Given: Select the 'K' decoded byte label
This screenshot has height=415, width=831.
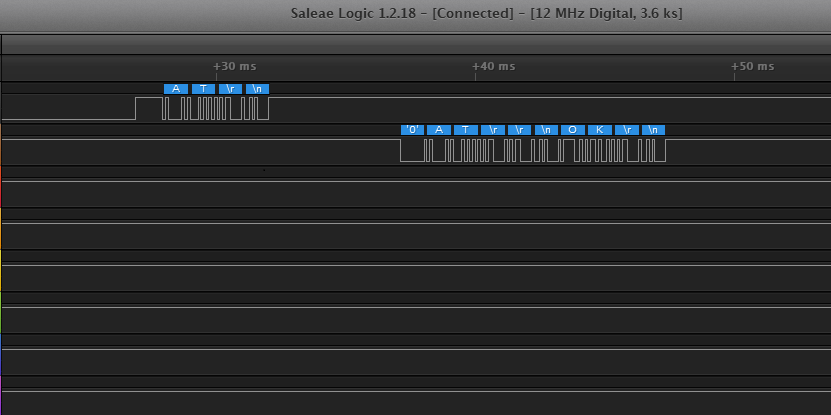Looking at the screenshot, I should 600,130.
